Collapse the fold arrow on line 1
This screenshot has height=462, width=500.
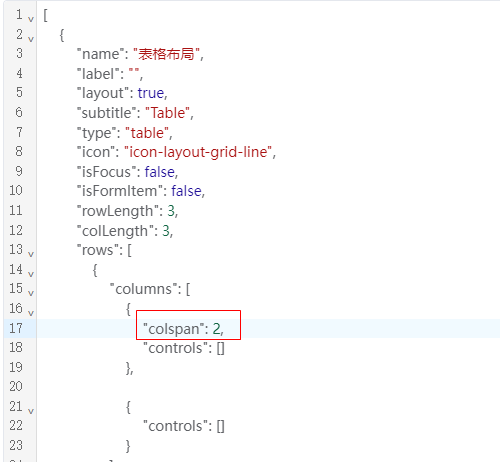click(x=31, y=19)
